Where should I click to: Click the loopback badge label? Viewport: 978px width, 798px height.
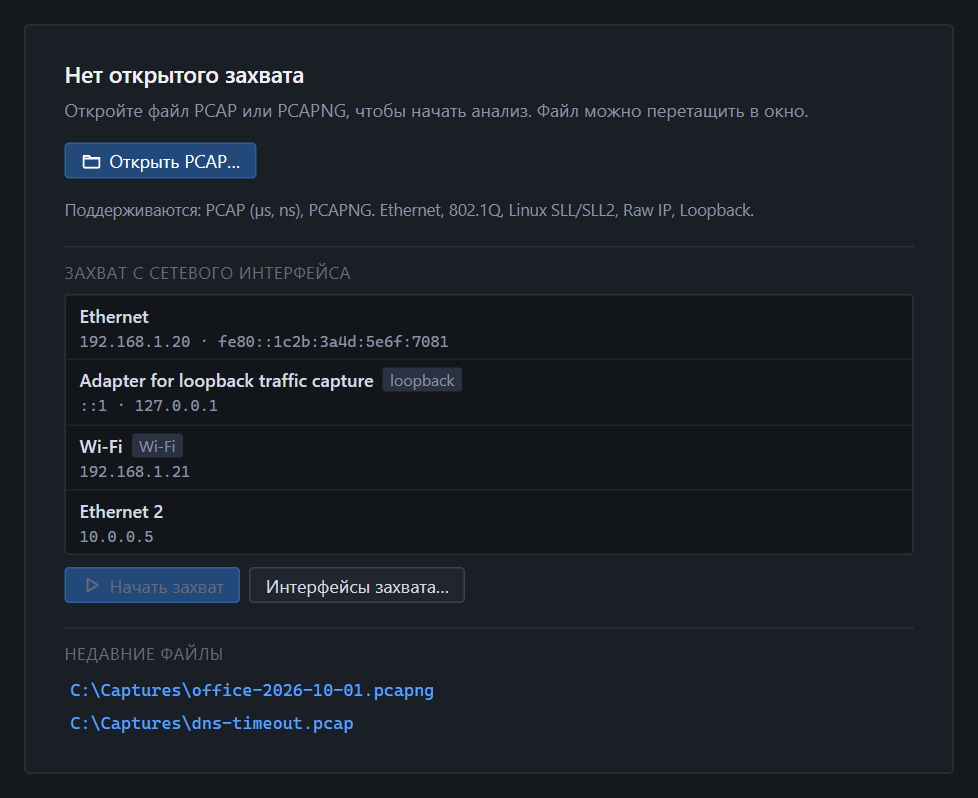(422, 381)
